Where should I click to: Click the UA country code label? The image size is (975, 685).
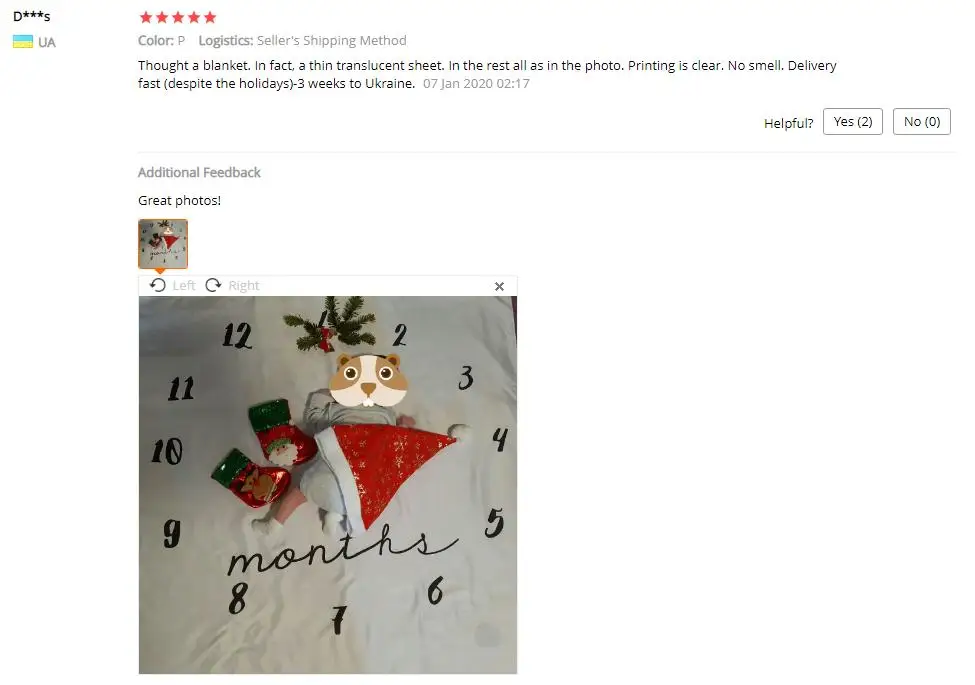click(47, 42)
